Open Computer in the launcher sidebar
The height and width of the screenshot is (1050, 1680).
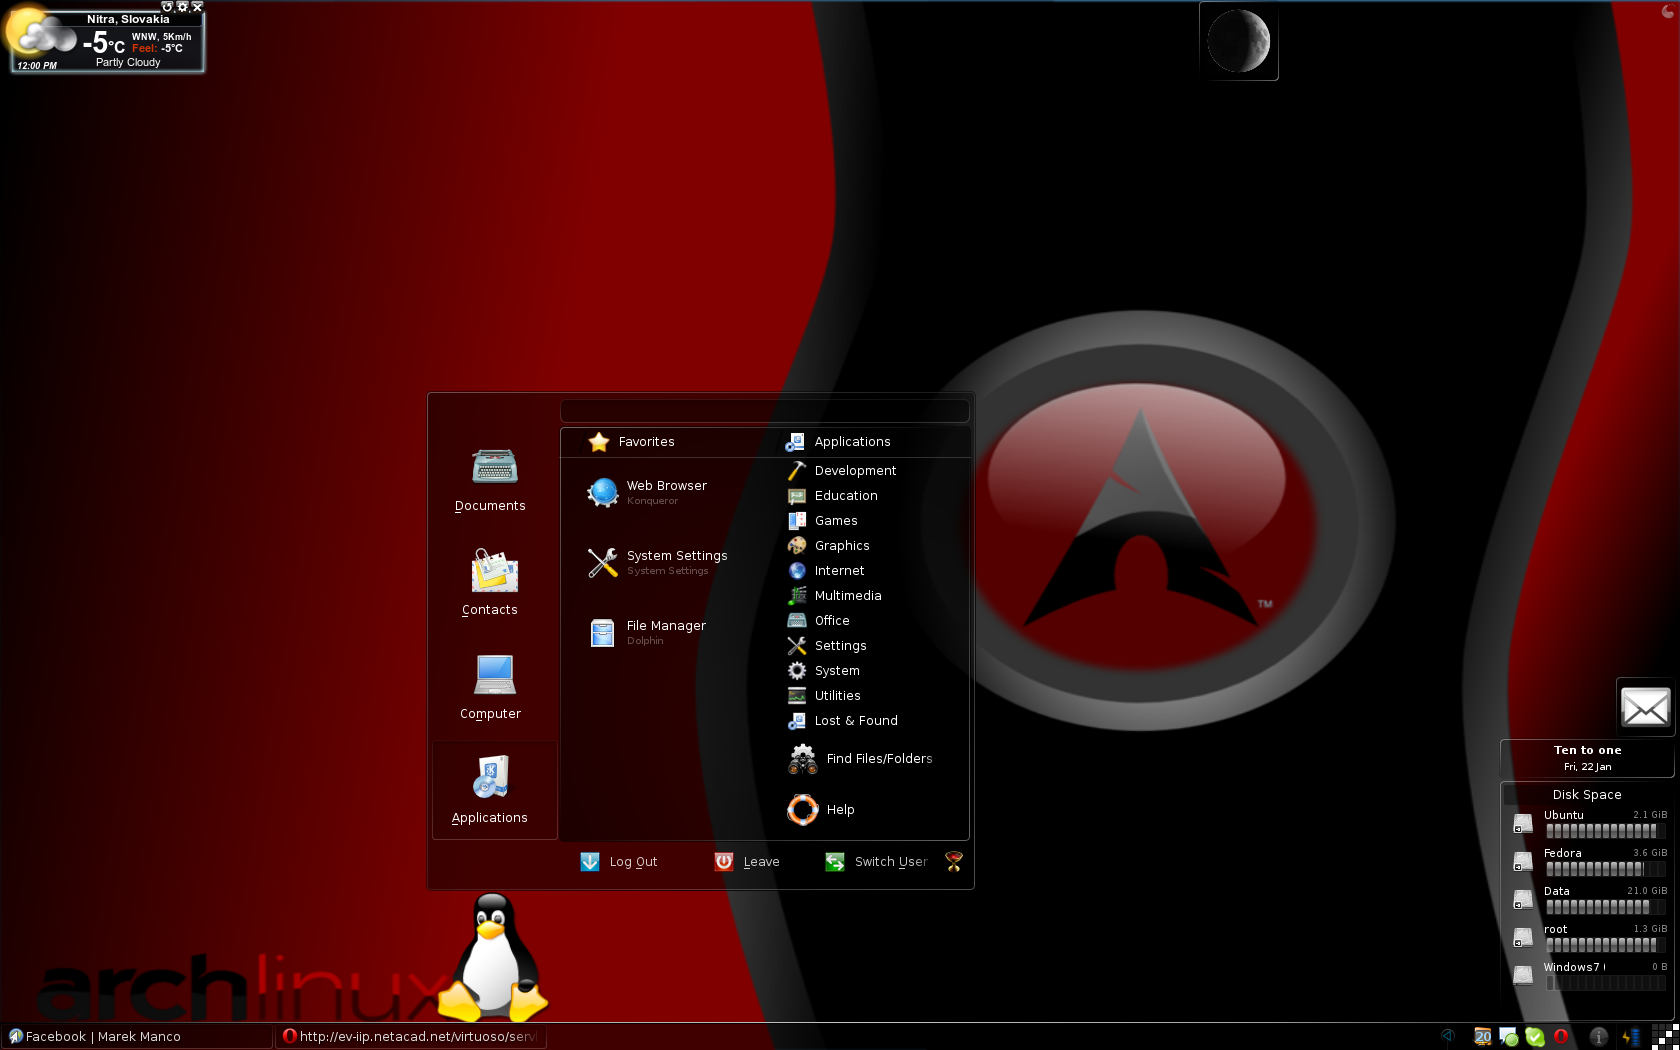490,689
